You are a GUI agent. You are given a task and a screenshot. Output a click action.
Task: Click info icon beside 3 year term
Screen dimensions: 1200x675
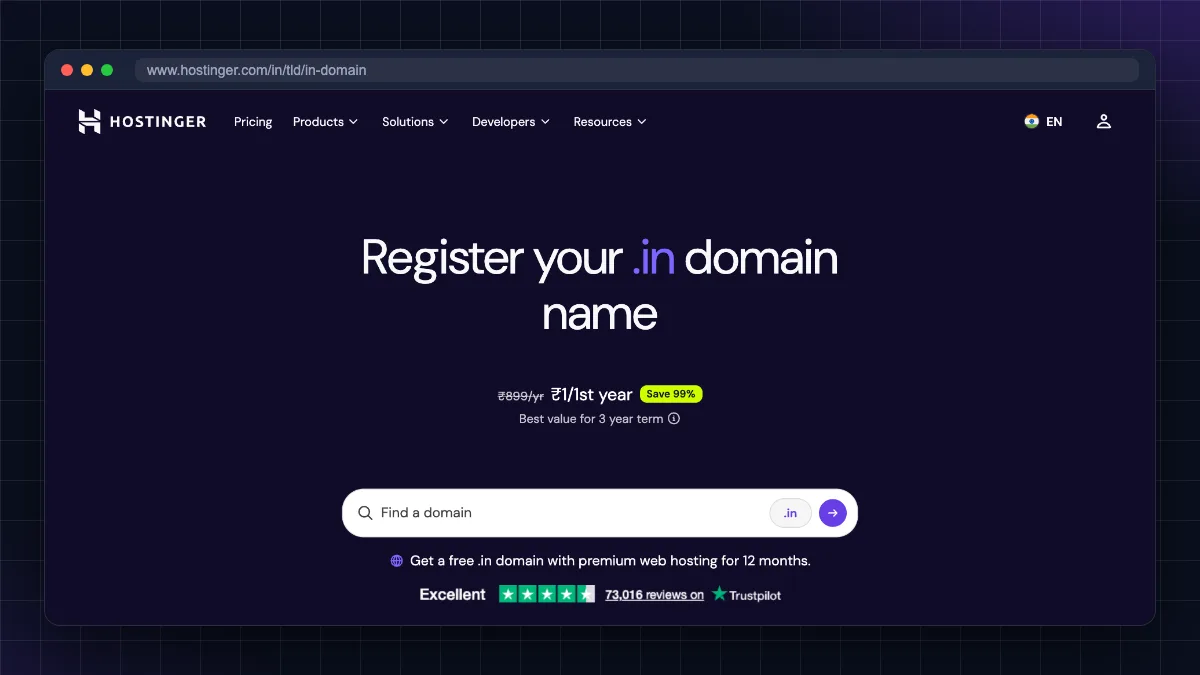[674, 419]
